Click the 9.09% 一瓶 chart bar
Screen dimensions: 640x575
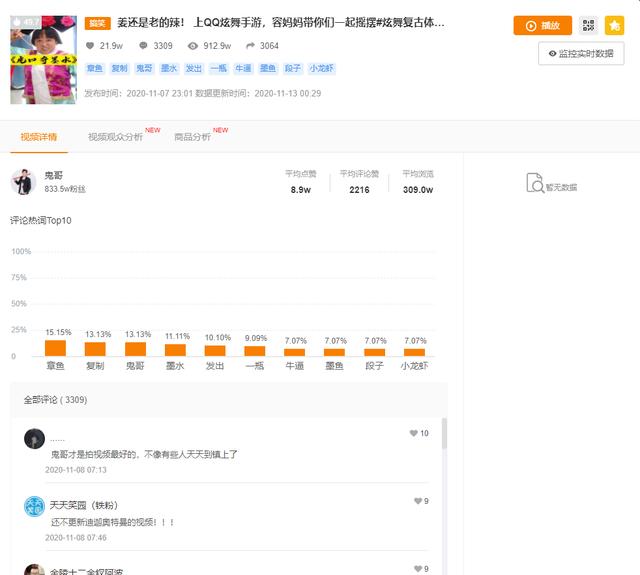255,351
